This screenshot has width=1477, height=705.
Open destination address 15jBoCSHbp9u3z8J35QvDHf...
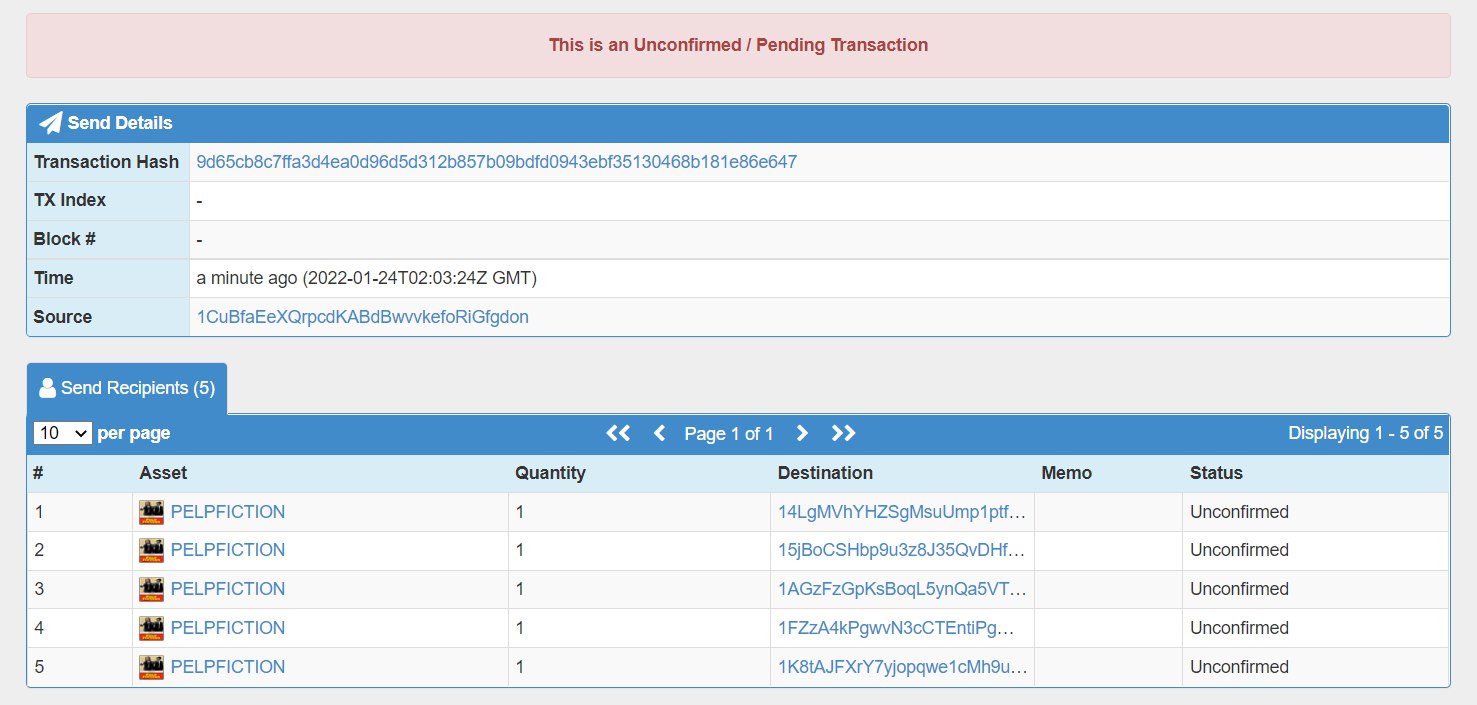(902, 550)
